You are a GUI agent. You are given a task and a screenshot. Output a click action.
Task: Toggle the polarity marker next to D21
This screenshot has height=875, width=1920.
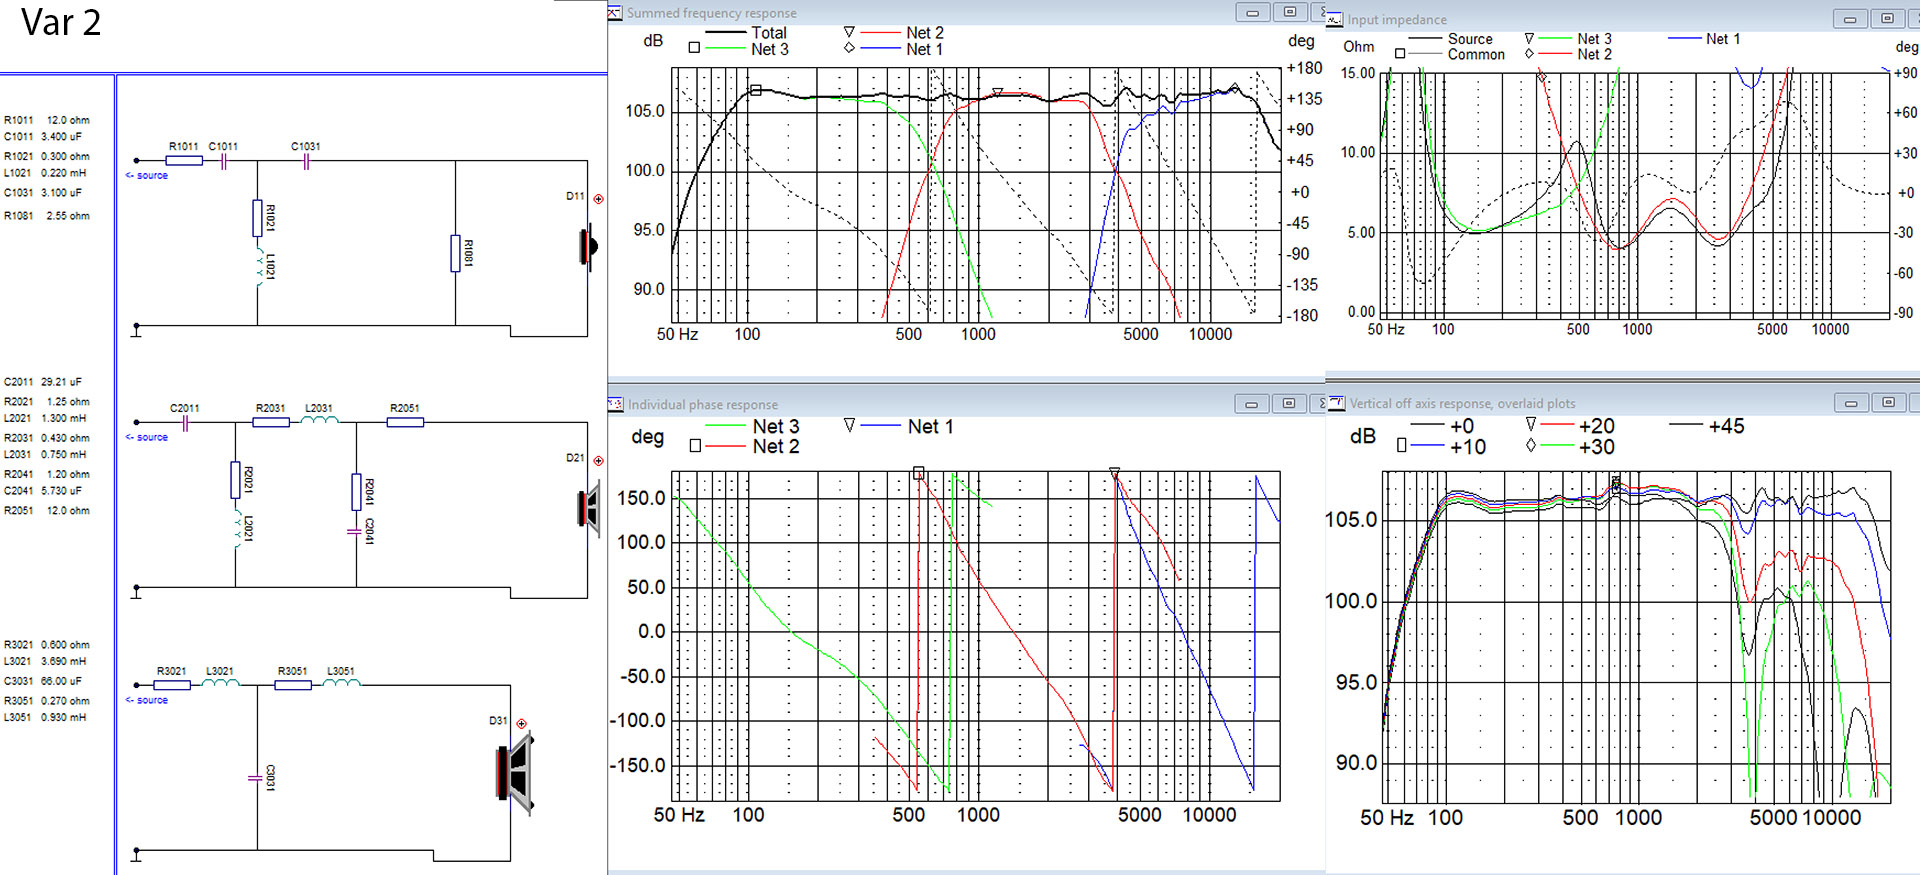point(598,461)
